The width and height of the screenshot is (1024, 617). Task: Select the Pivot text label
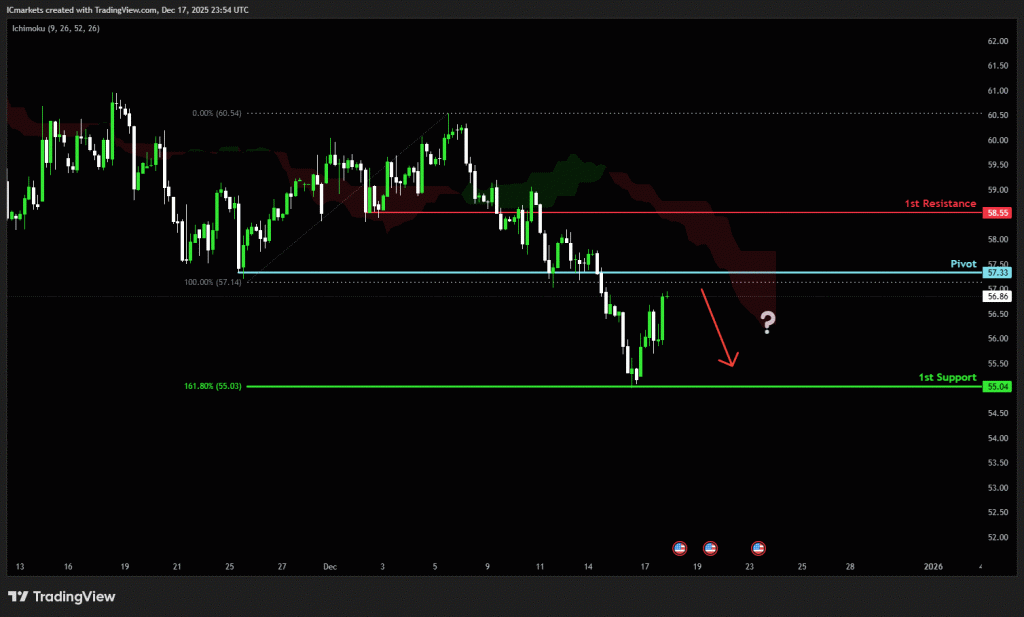coord(963,264)
